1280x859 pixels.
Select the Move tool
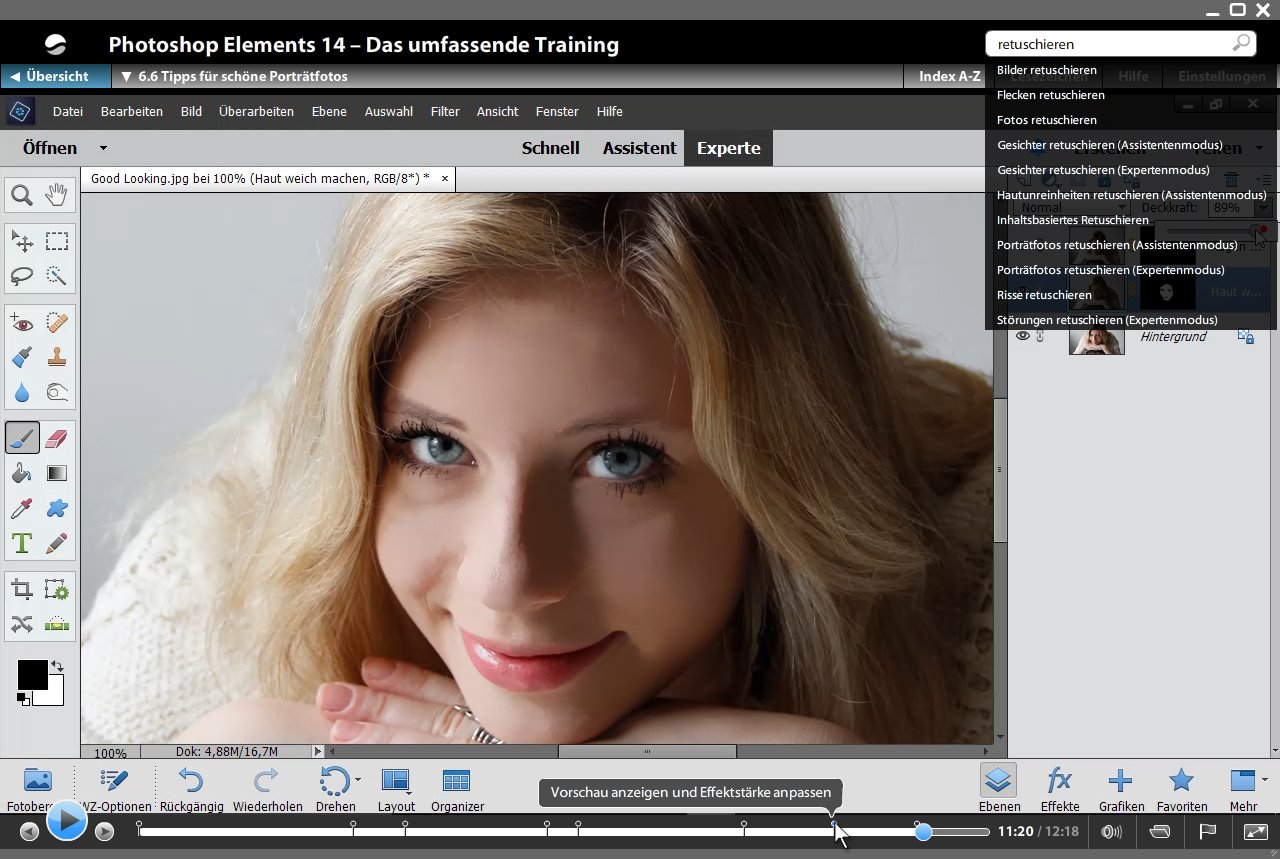tap(22, 242)
